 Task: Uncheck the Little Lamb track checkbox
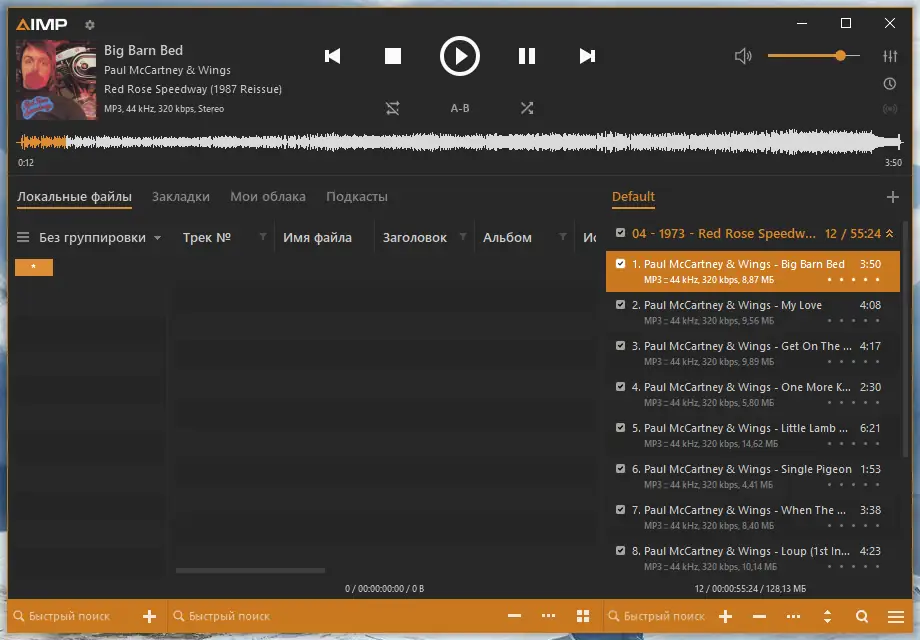click(620, 428)
